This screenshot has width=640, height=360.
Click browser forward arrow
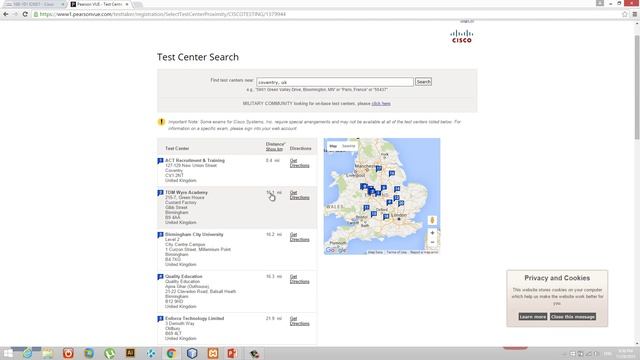click(x=15, y=14)
